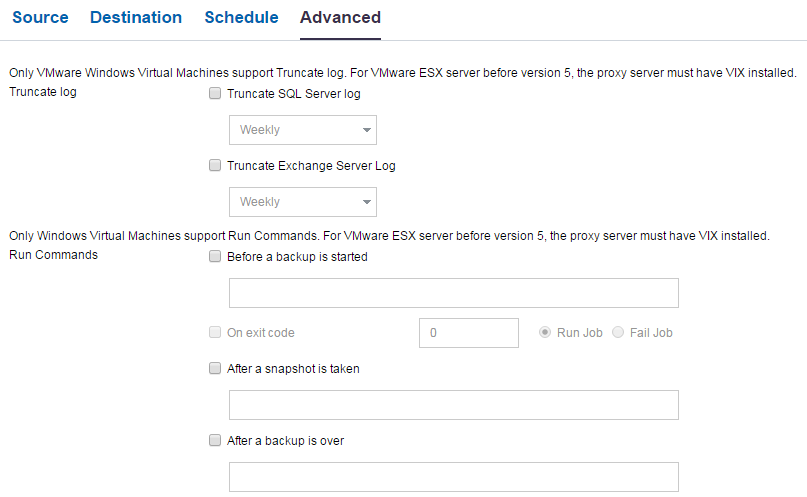Tick the On exit code checkbox

(215, 333)
